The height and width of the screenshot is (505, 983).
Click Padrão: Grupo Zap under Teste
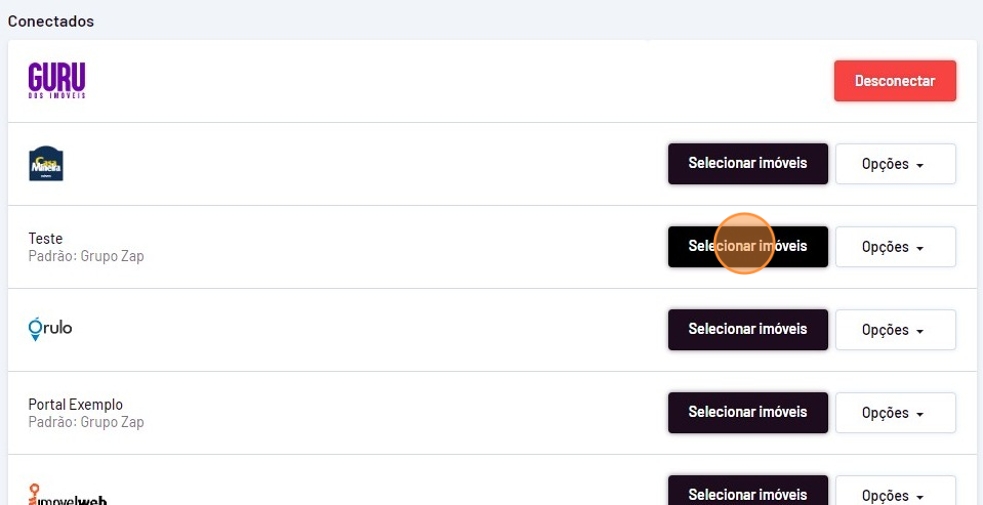click(x=86, y=256)
